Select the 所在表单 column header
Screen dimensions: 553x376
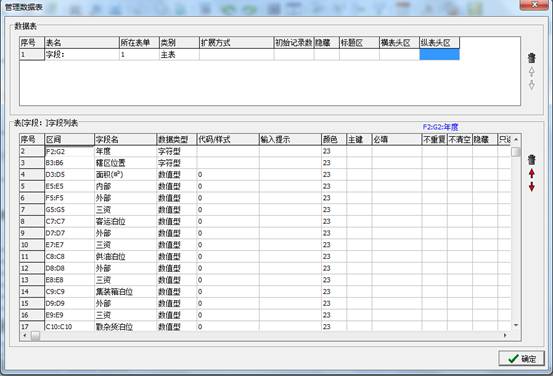(x=139, y=43)
